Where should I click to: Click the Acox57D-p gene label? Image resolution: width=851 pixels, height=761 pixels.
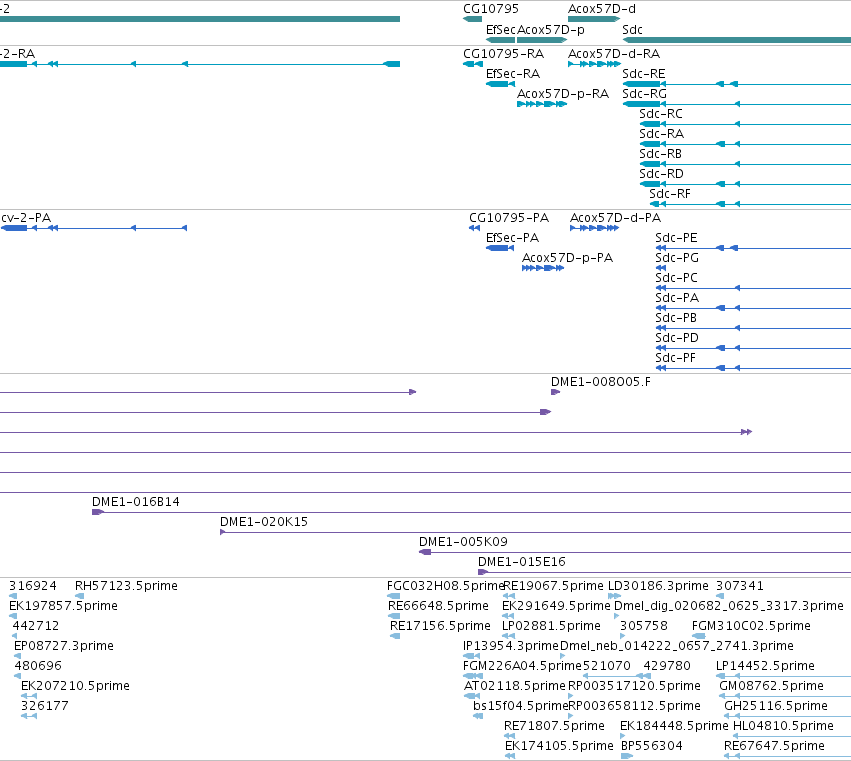550,30
